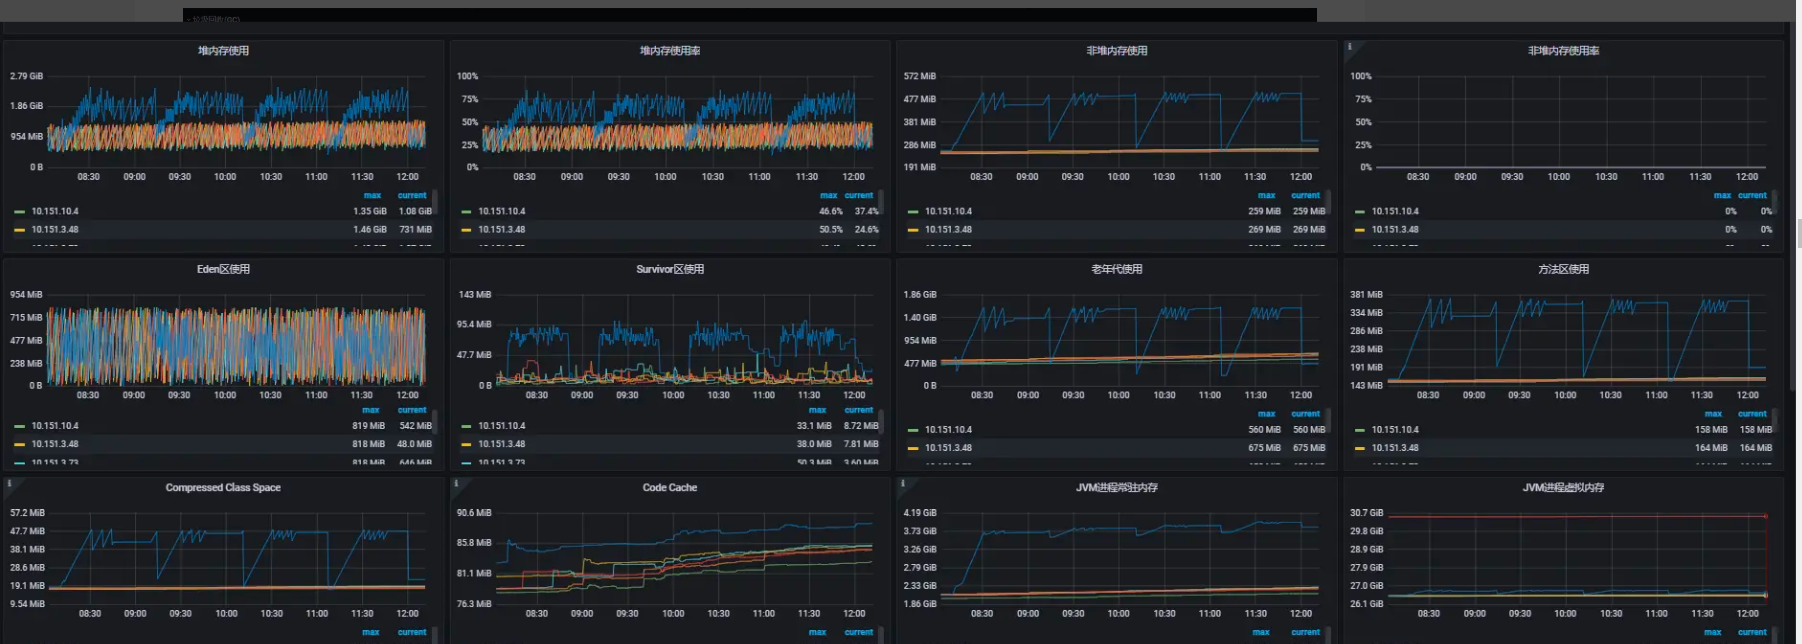Screen dimensions: 1802x644
Task: Sort Eden区使用 legend by max column
Action: [371, 410]
